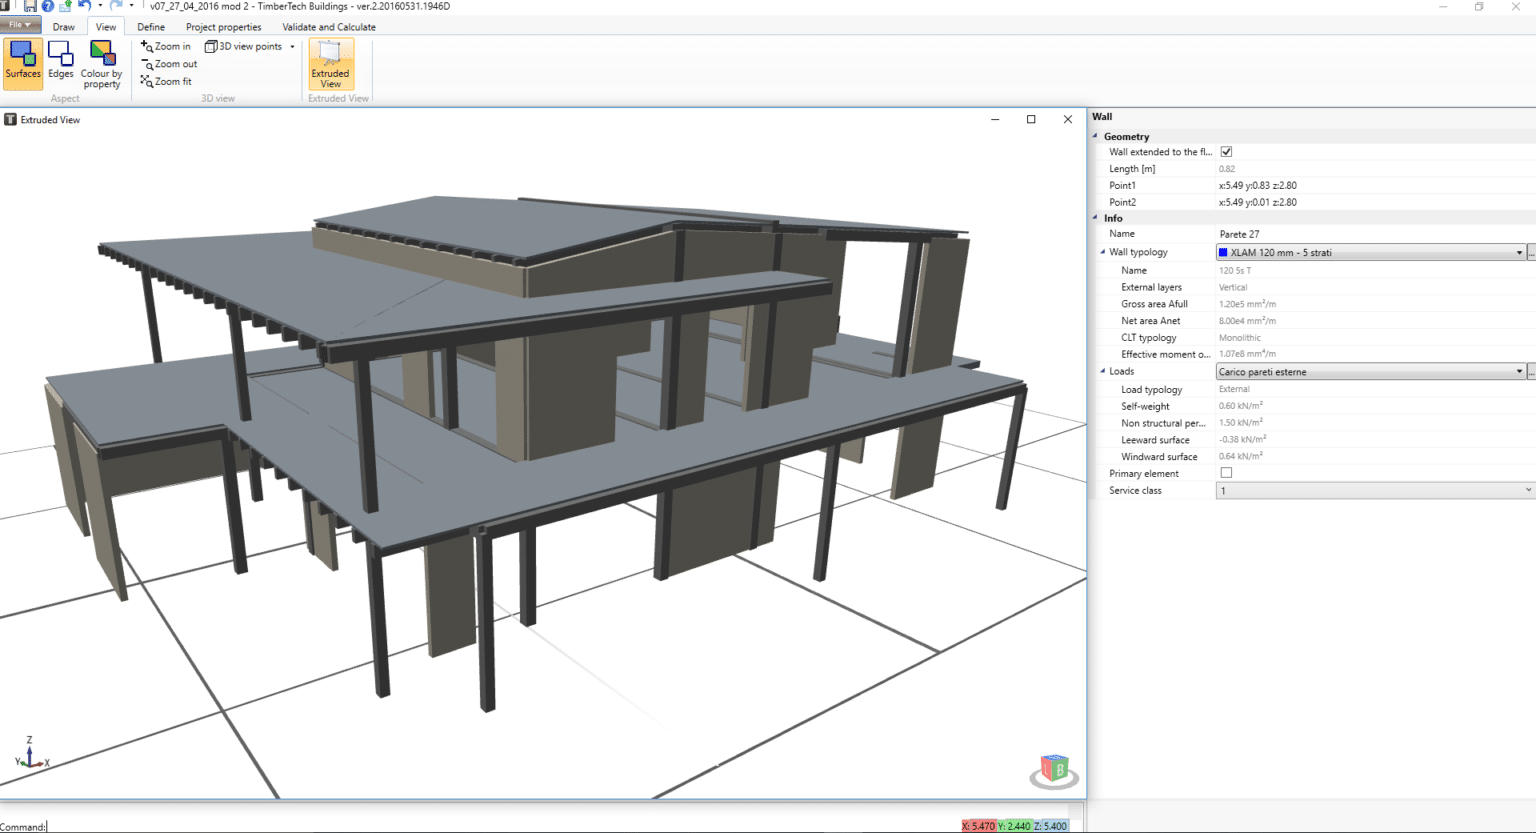Select the Surfaces aspect icon
This screenshot has height=833, width=1536.
coord(21,62)
